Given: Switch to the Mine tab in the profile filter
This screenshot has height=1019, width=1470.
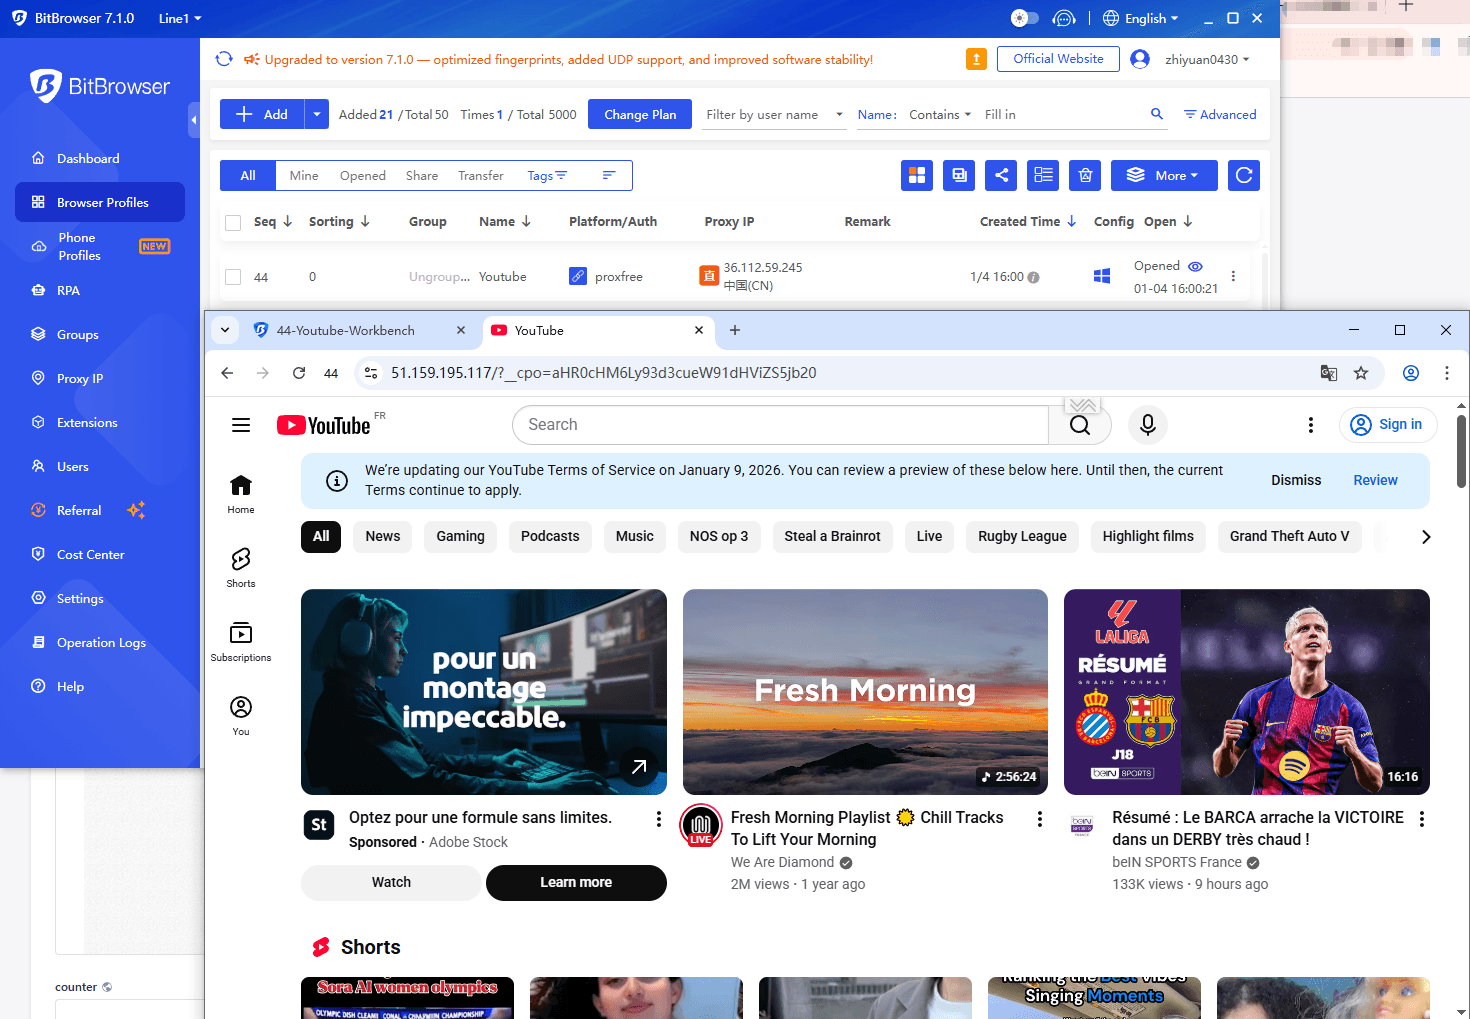Looking at the screenshot, I should click(x=303, y=175).
